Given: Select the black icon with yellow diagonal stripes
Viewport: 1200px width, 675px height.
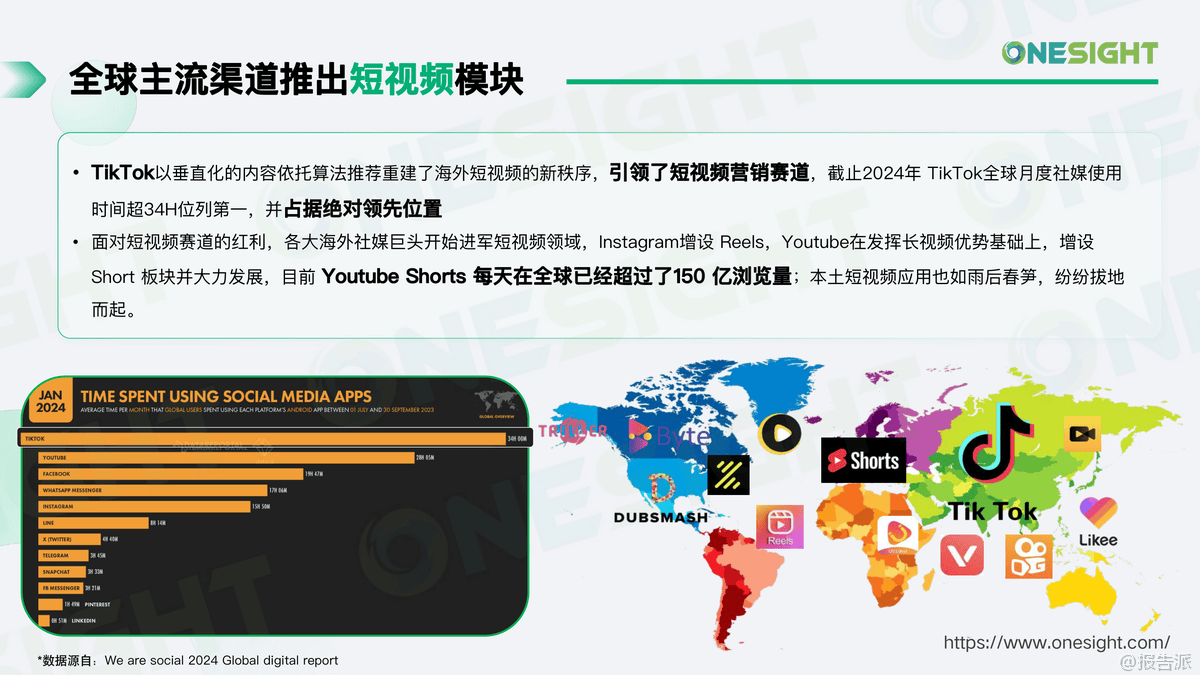Looking at the screenshot, I should [728, 475].
